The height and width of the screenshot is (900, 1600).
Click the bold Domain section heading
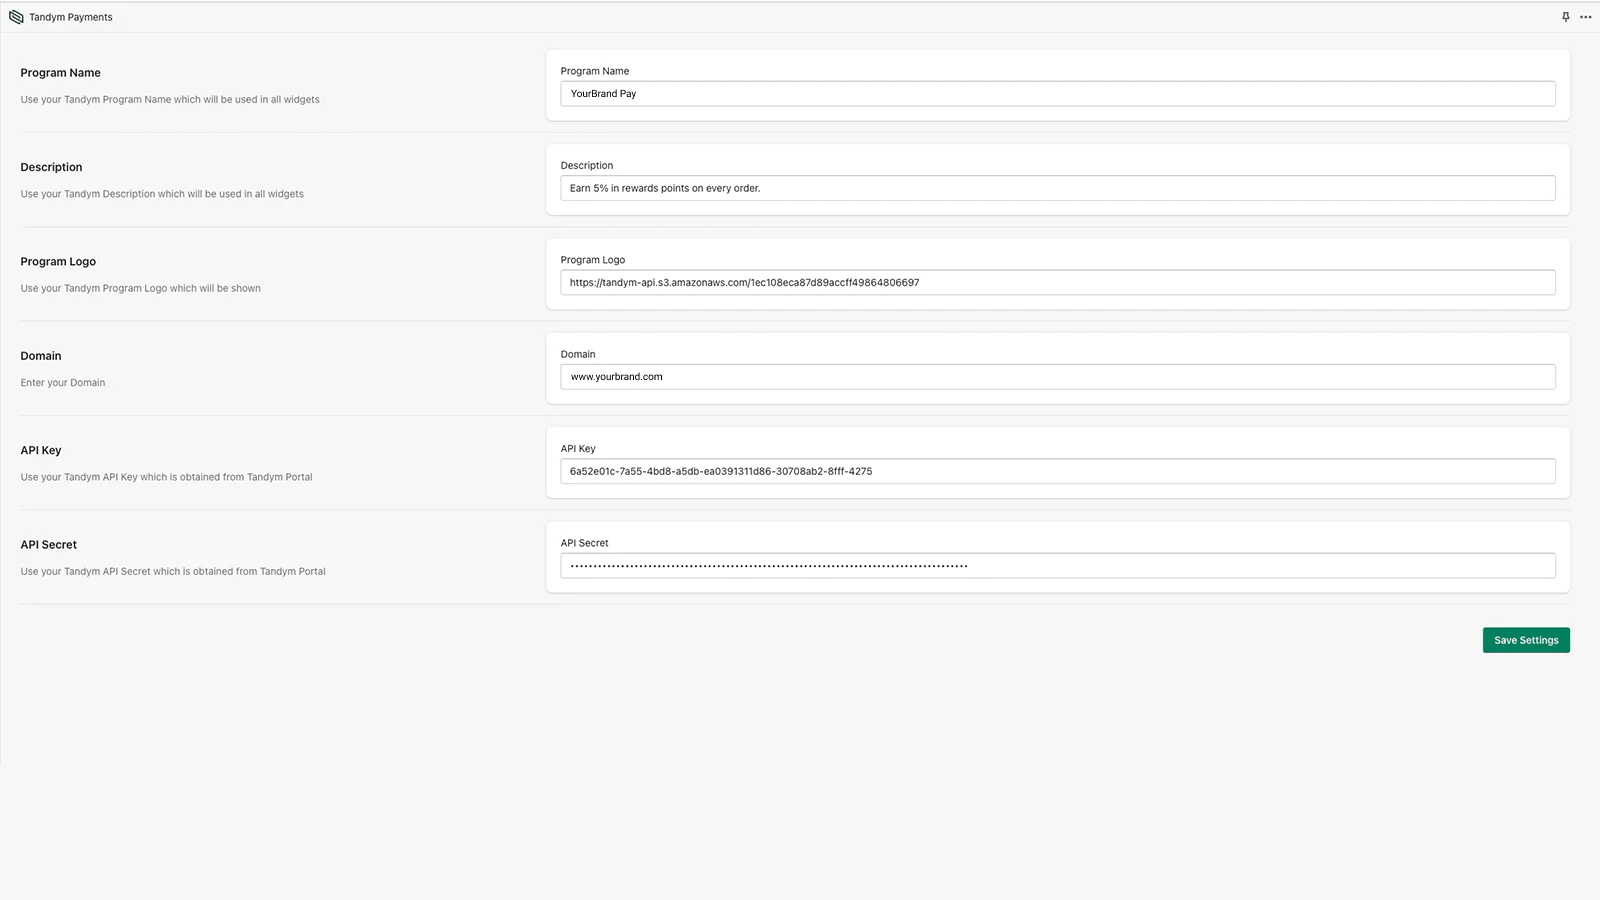point(41,356)
